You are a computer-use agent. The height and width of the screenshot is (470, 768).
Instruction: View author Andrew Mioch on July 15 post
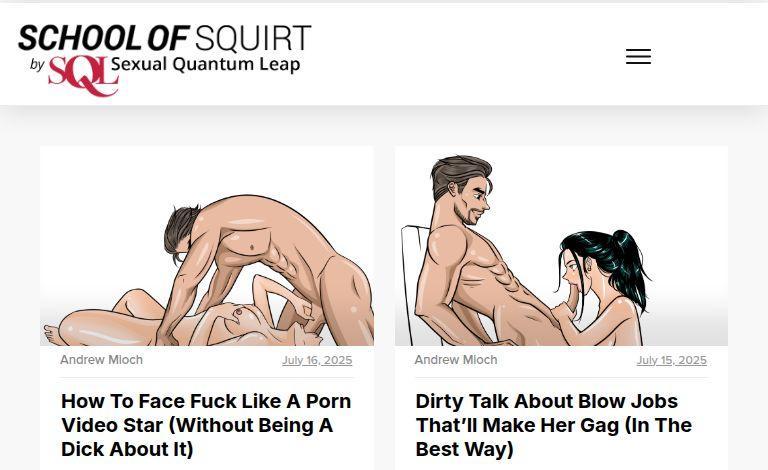point(456,360)
